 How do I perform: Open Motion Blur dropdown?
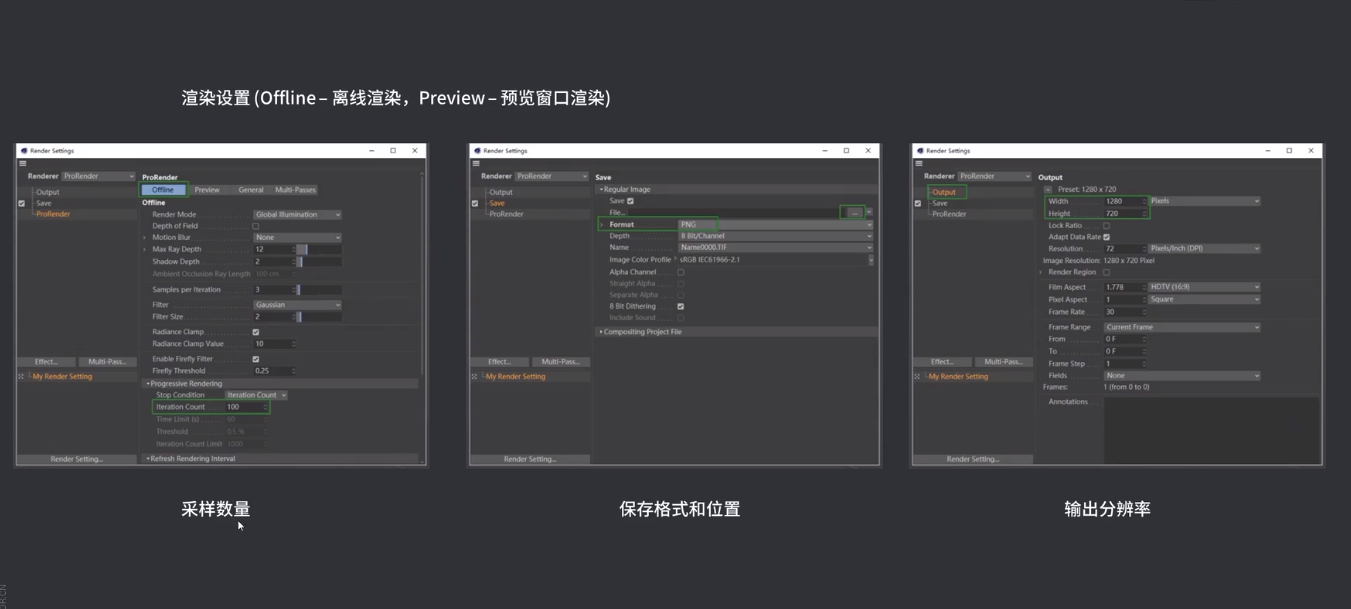tap(297, 238)
